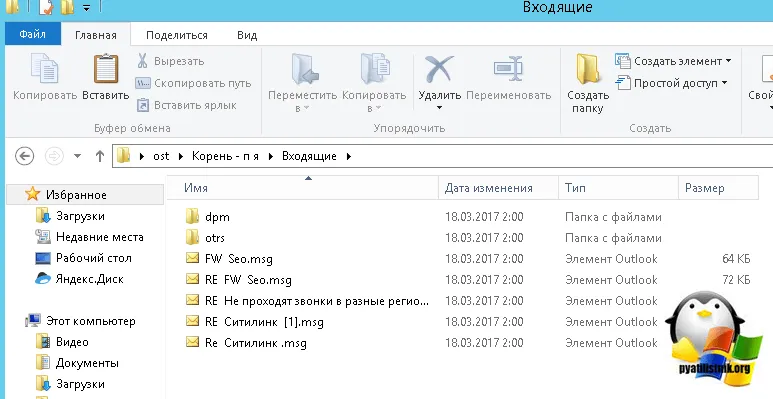This screenshot has height=399, width=773.
Task: Click Вырезать scissors button
Action: 170,61
